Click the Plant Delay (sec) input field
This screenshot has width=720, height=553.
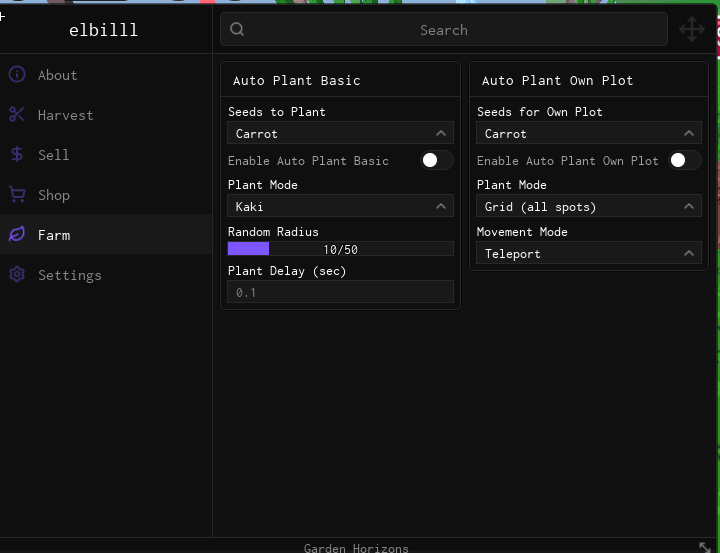[x=340, y=292]
